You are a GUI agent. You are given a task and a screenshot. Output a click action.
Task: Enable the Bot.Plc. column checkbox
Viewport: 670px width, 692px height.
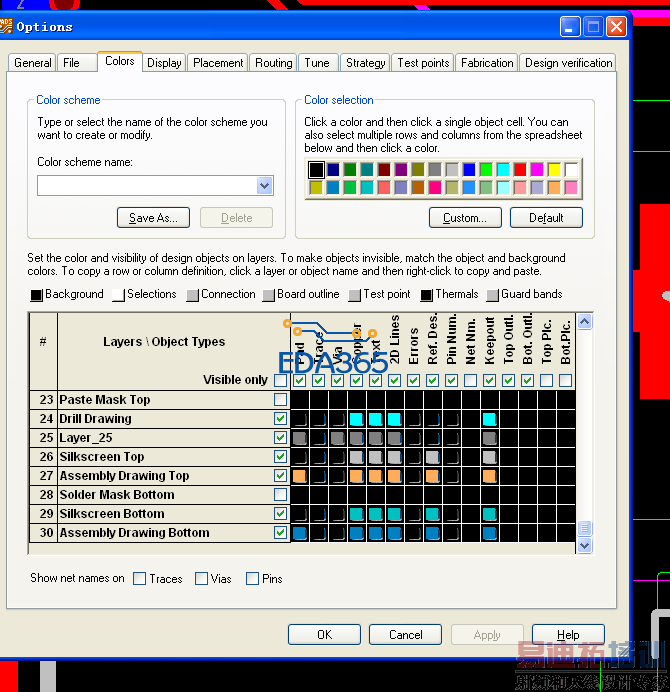(x=565, y=380)
